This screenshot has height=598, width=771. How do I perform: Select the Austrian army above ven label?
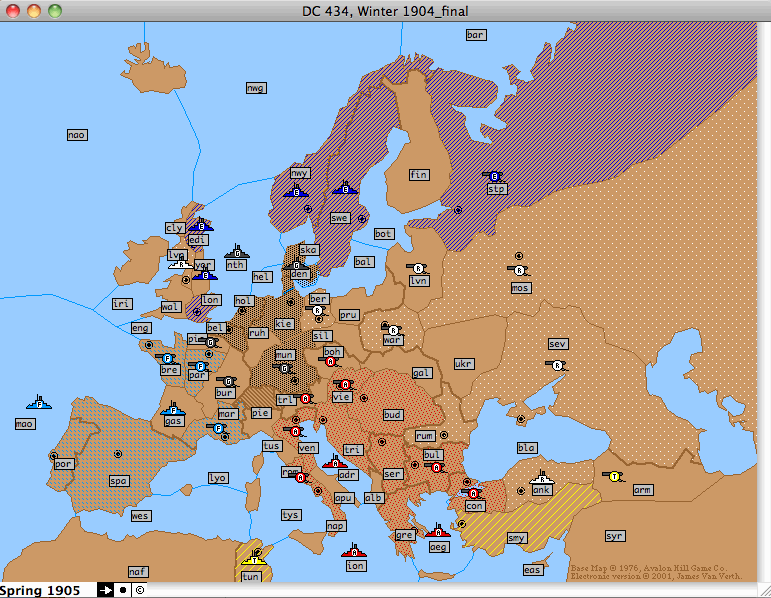295,431
